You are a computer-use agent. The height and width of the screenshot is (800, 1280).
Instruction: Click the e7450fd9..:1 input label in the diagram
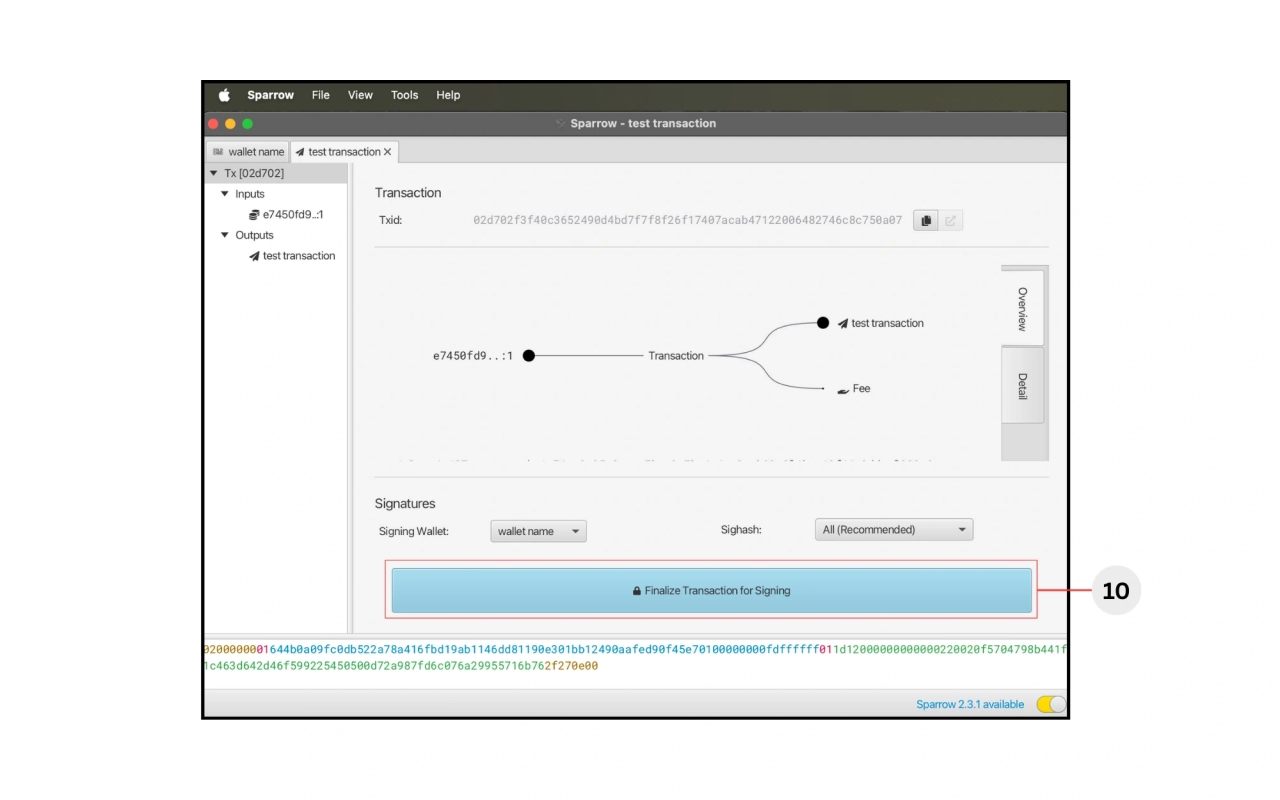point(472,356)
